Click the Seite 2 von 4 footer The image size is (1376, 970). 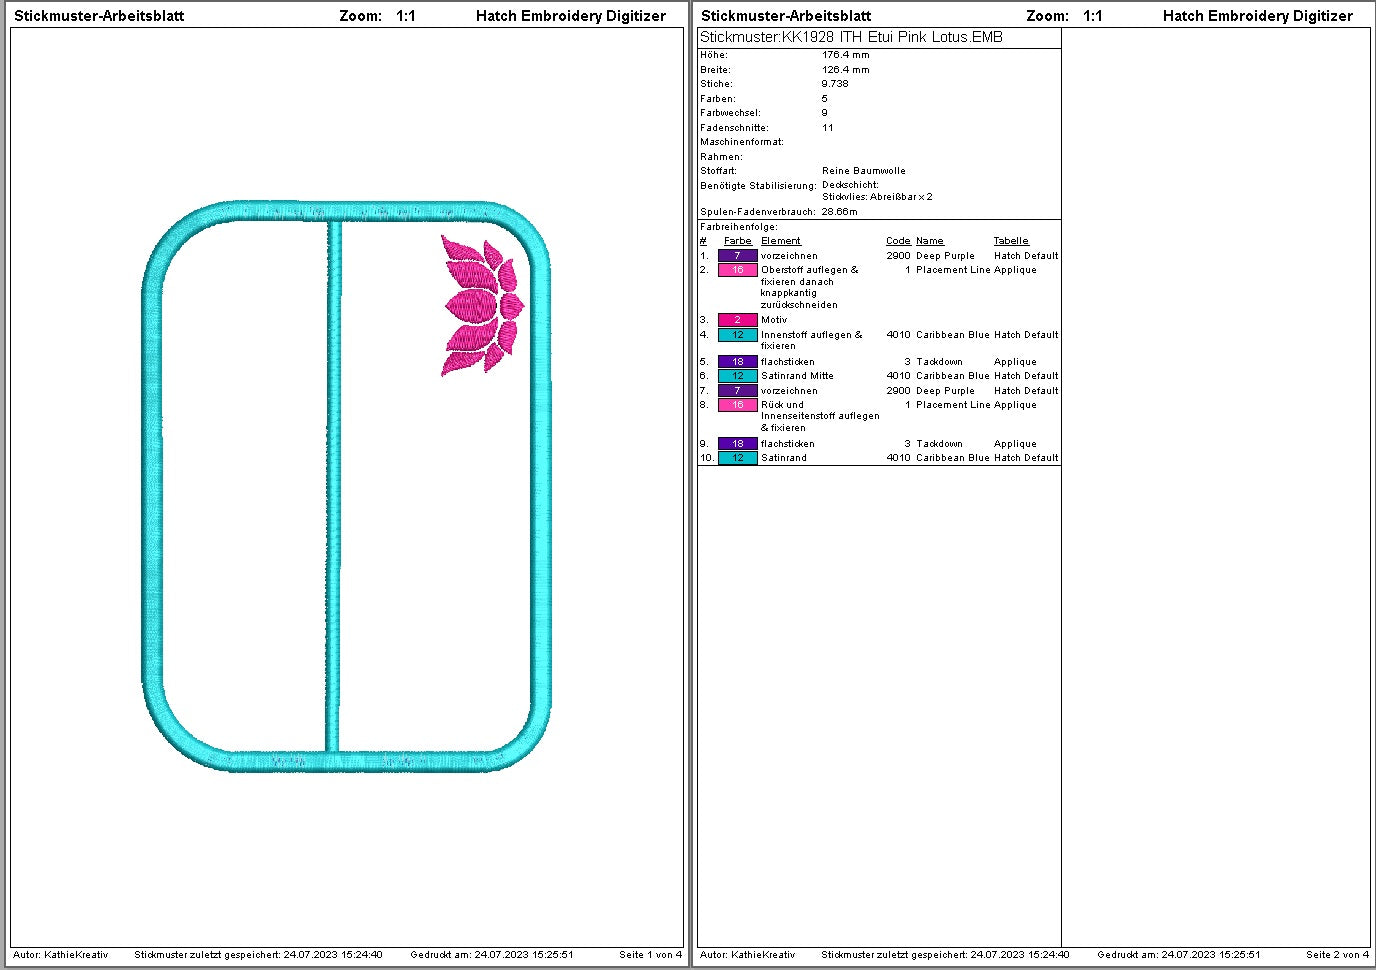pyautogui.click(x=1337, y=955)
